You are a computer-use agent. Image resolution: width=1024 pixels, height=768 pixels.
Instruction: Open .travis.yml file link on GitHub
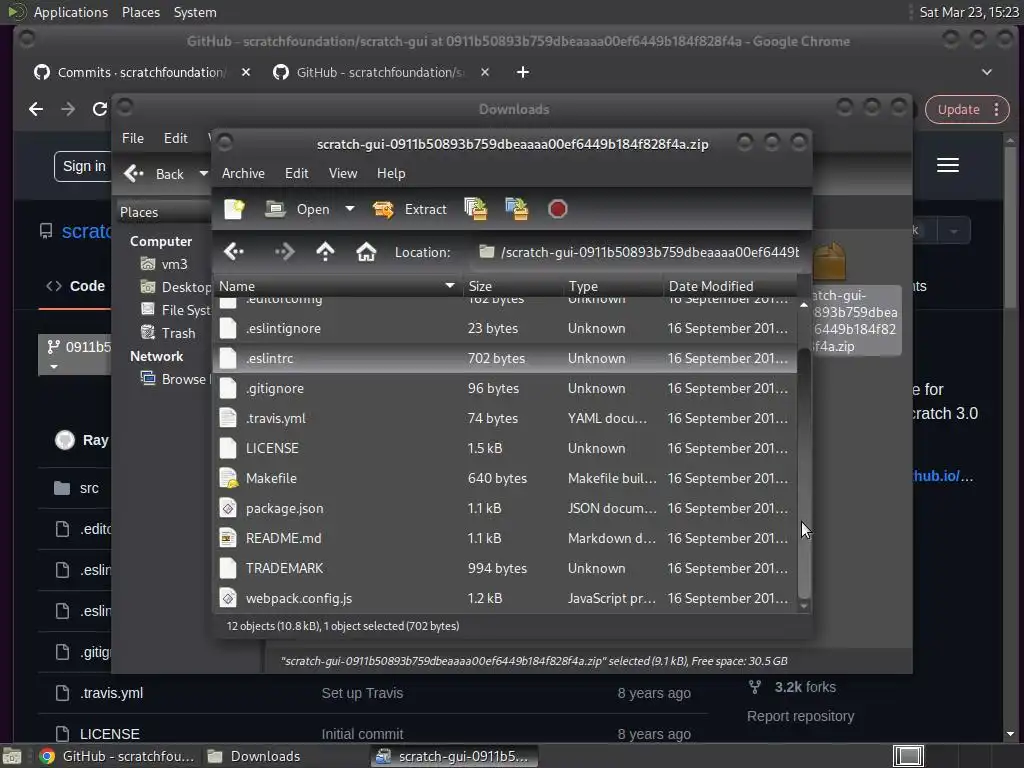(x=111, y=693)
